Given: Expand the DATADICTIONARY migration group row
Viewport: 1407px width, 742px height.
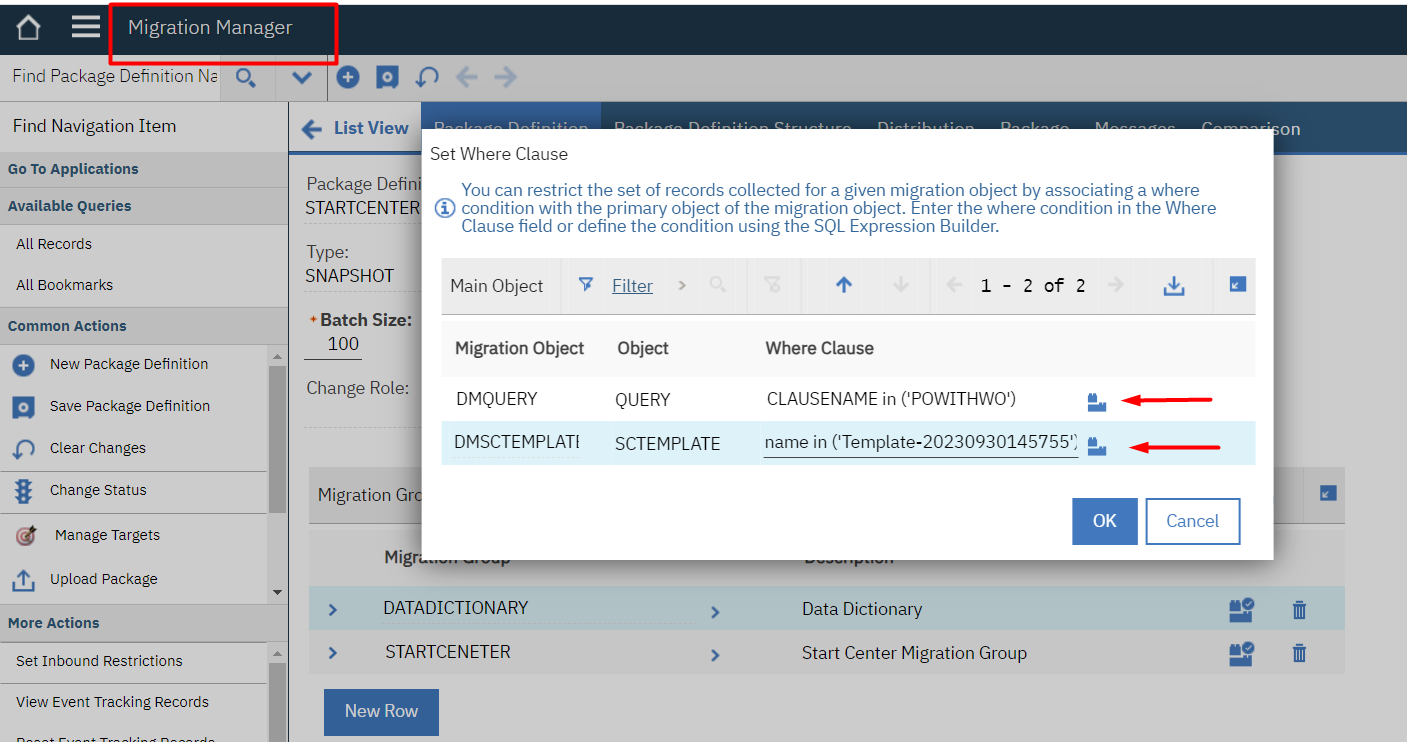Looking at the screenshot, I should click(330, 609).
